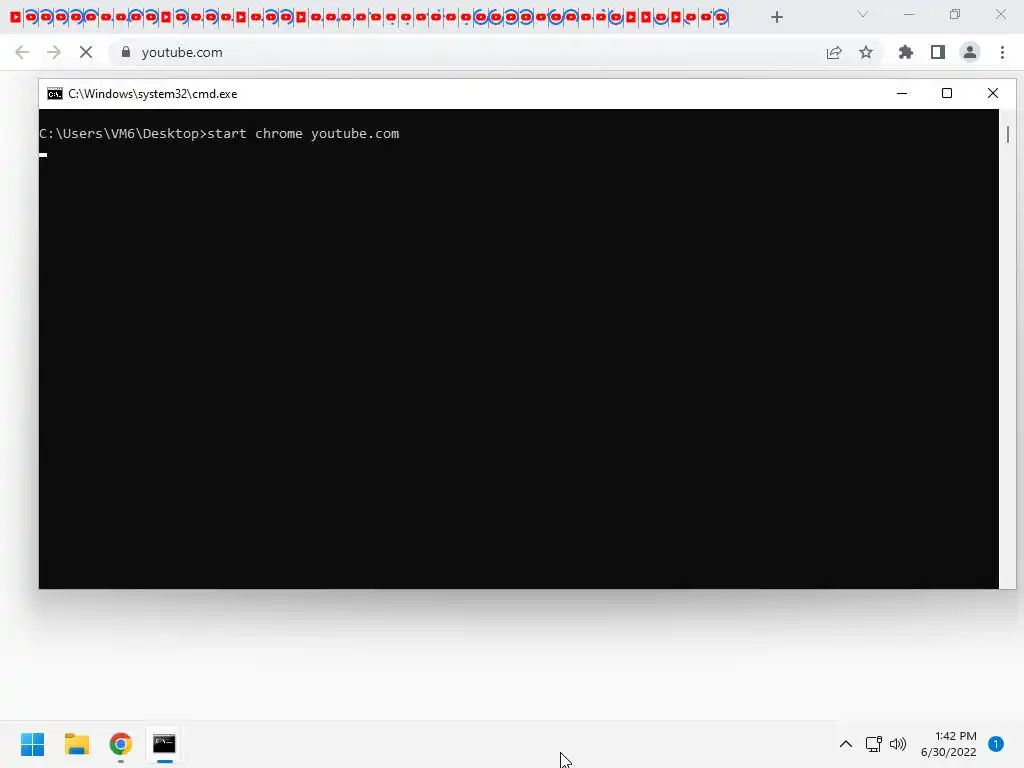Close the cmd.exe window
The image size is (1024, 768).
993,93
